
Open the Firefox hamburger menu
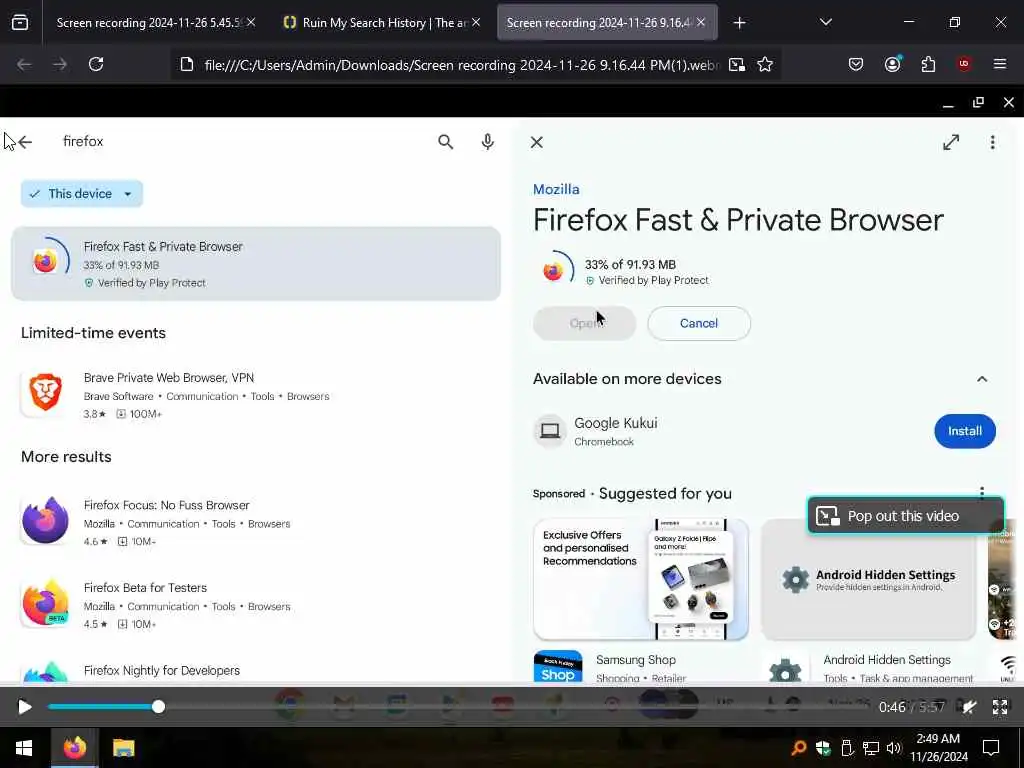click(x=1000, y=64)
